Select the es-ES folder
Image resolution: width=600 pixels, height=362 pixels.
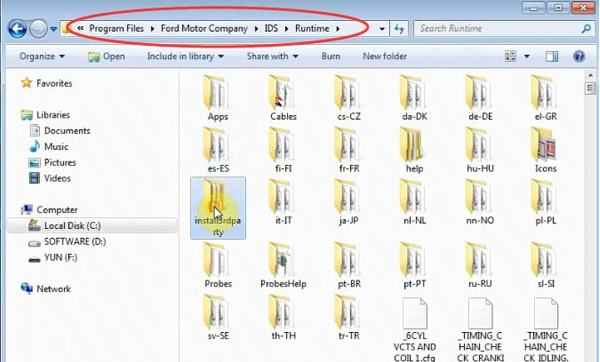(218, 150)
